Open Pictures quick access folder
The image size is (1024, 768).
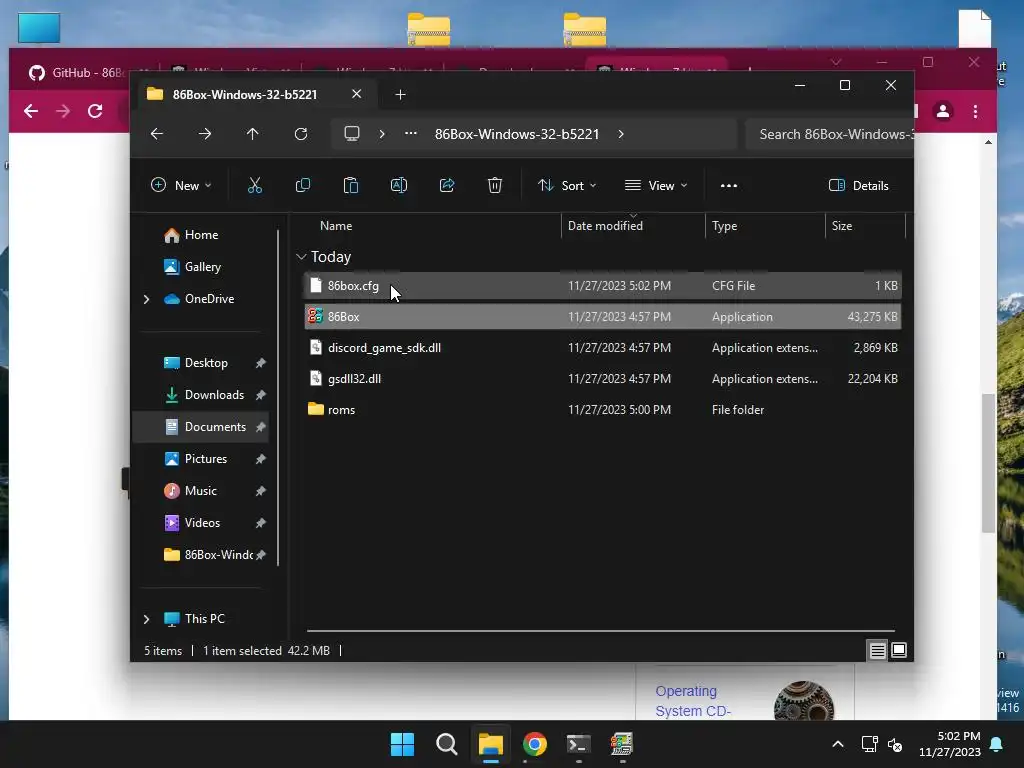click(206, 459)
